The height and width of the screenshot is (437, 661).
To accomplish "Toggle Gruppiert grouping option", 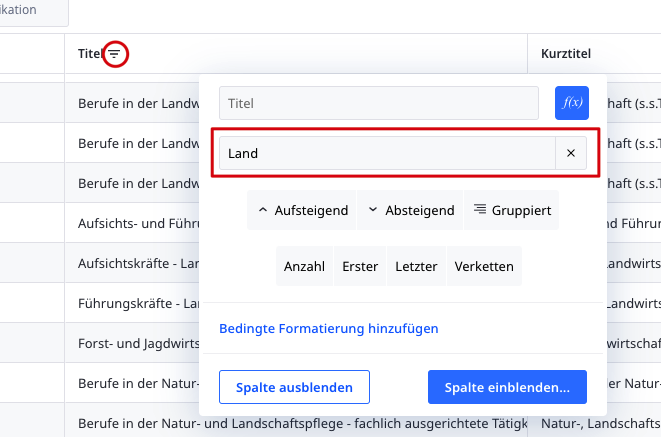I will [512, 210].
